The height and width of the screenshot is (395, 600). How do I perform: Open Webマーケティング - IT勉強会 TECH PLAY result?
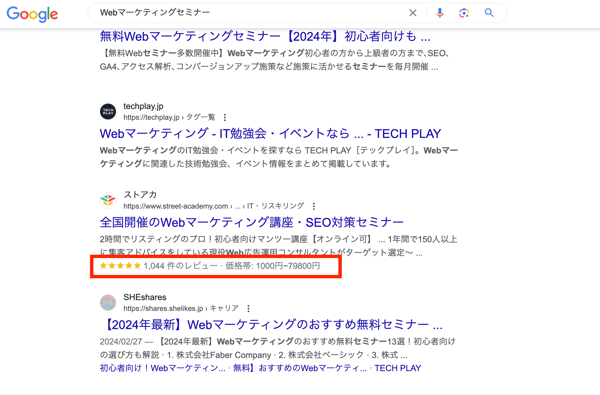(270, 134)
